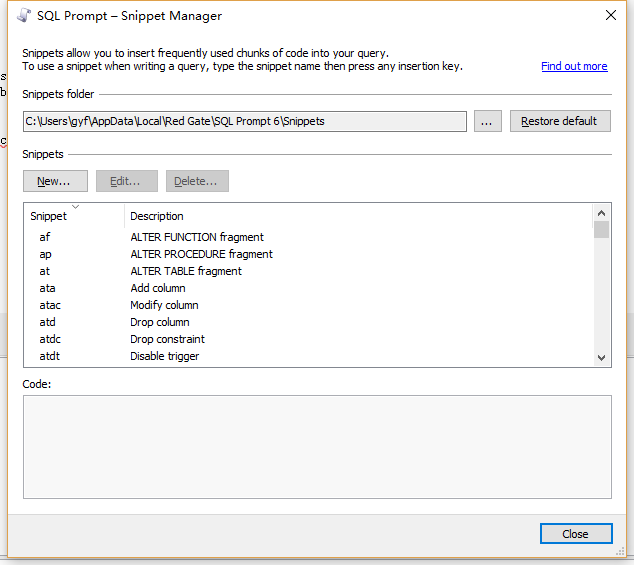The image size is (634, 565).
Task: Click the ALTER PROCEDURE fragment description
Action: 201,254
